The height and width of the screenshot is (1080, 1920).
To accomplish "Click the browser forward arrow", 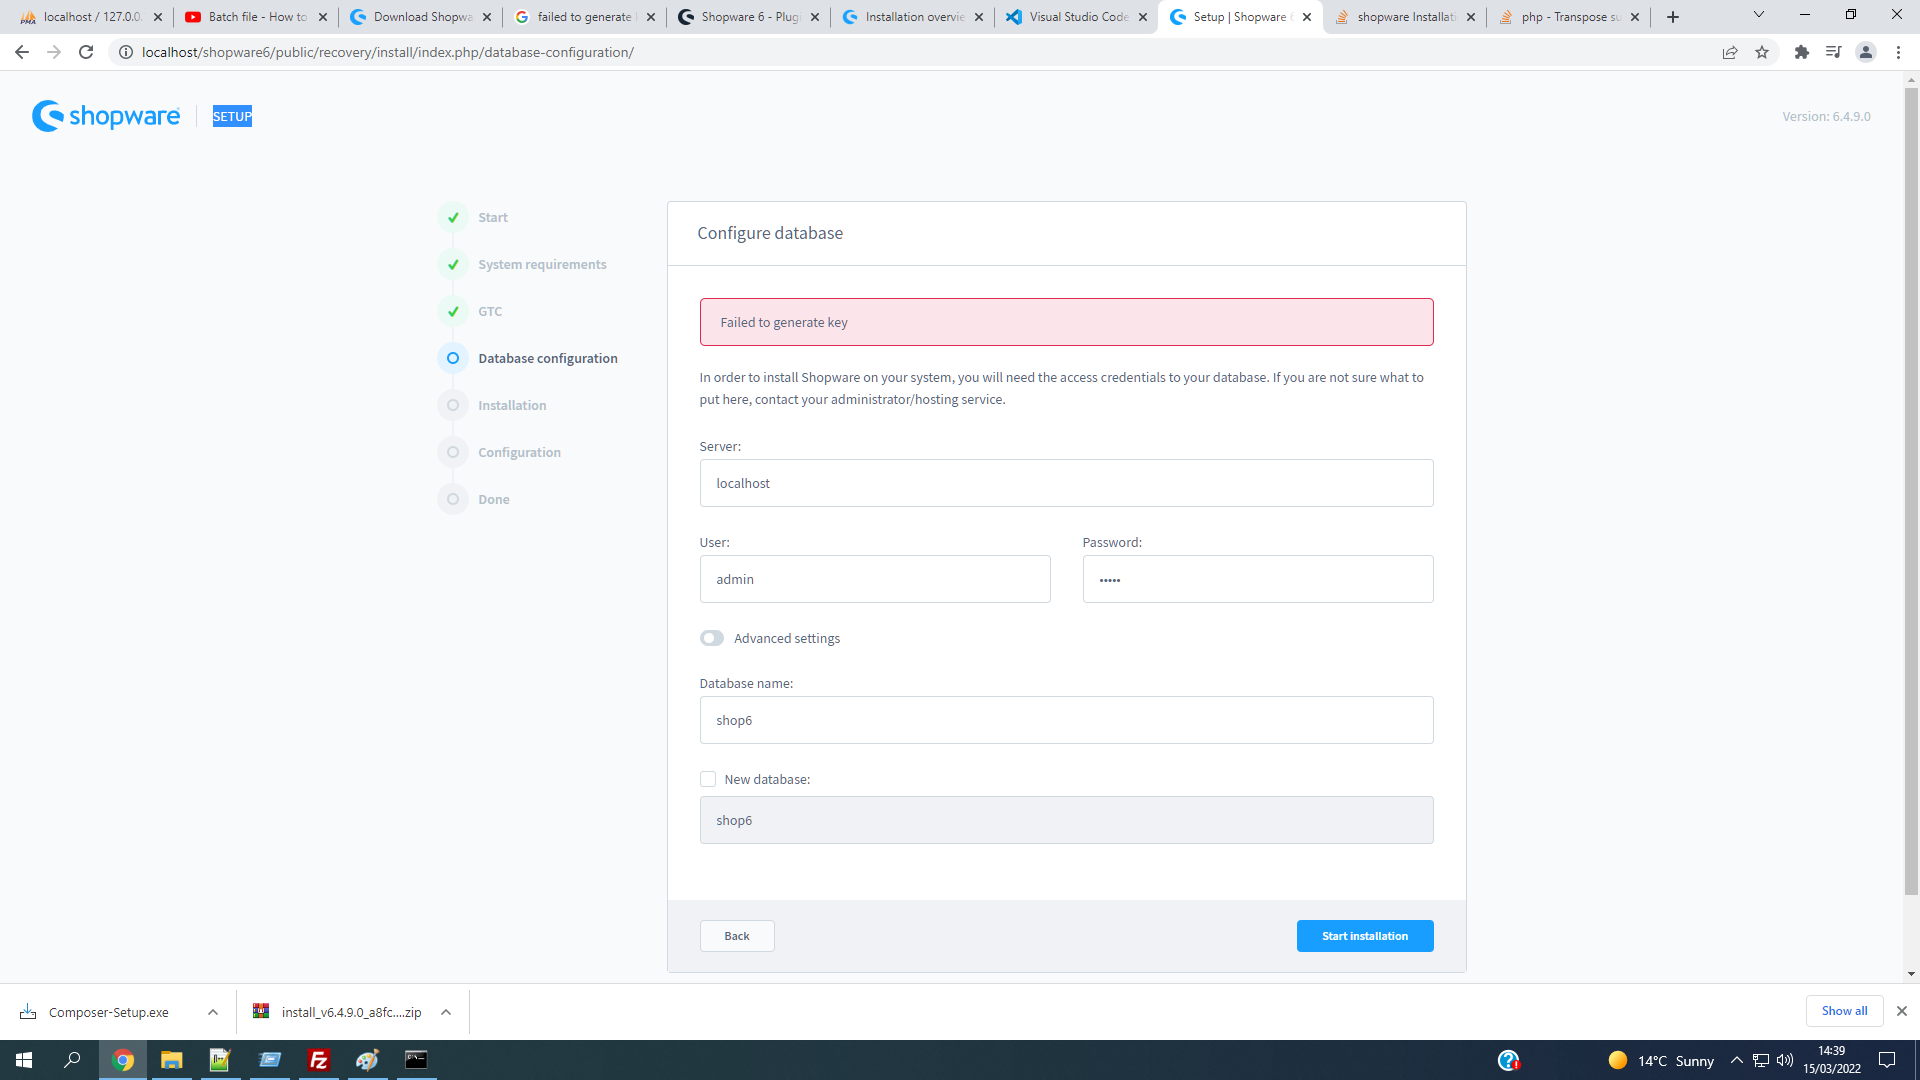I will [x=54, y=52].
